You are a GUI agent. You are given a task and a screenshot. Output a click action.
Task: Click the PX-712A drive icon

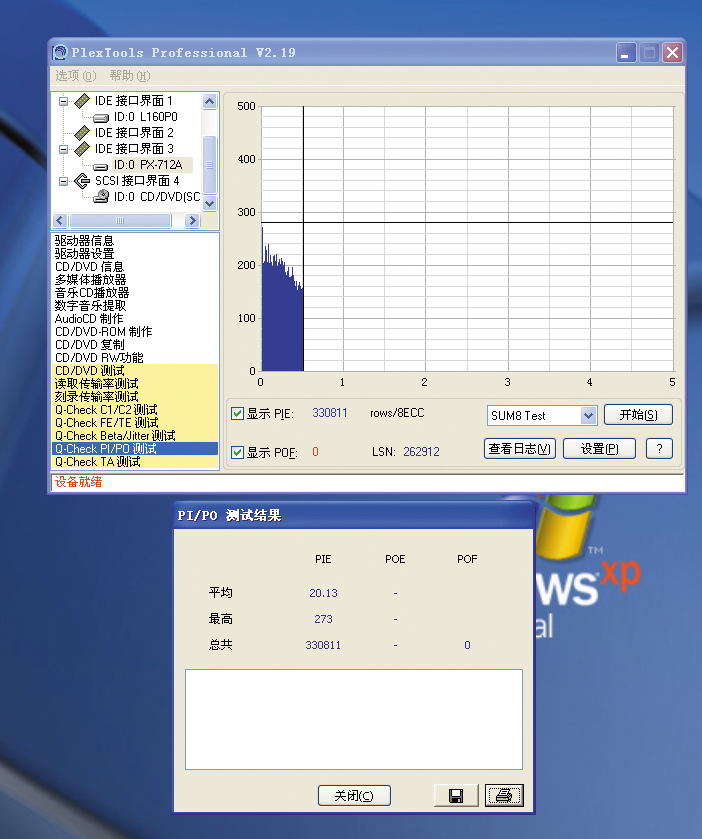pos(101,166)
